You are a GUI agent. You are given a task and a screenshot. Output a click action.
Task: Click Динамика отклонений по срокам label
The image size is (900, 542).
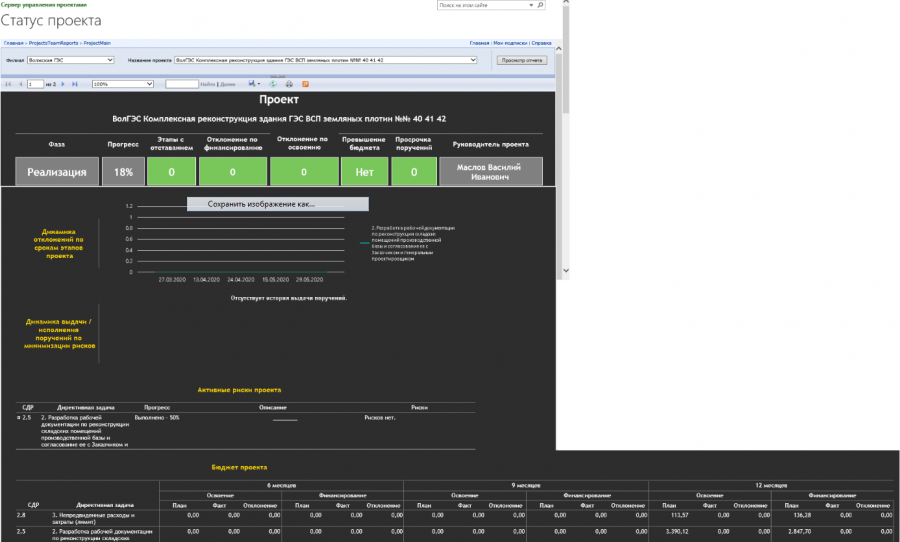point(59,243)
